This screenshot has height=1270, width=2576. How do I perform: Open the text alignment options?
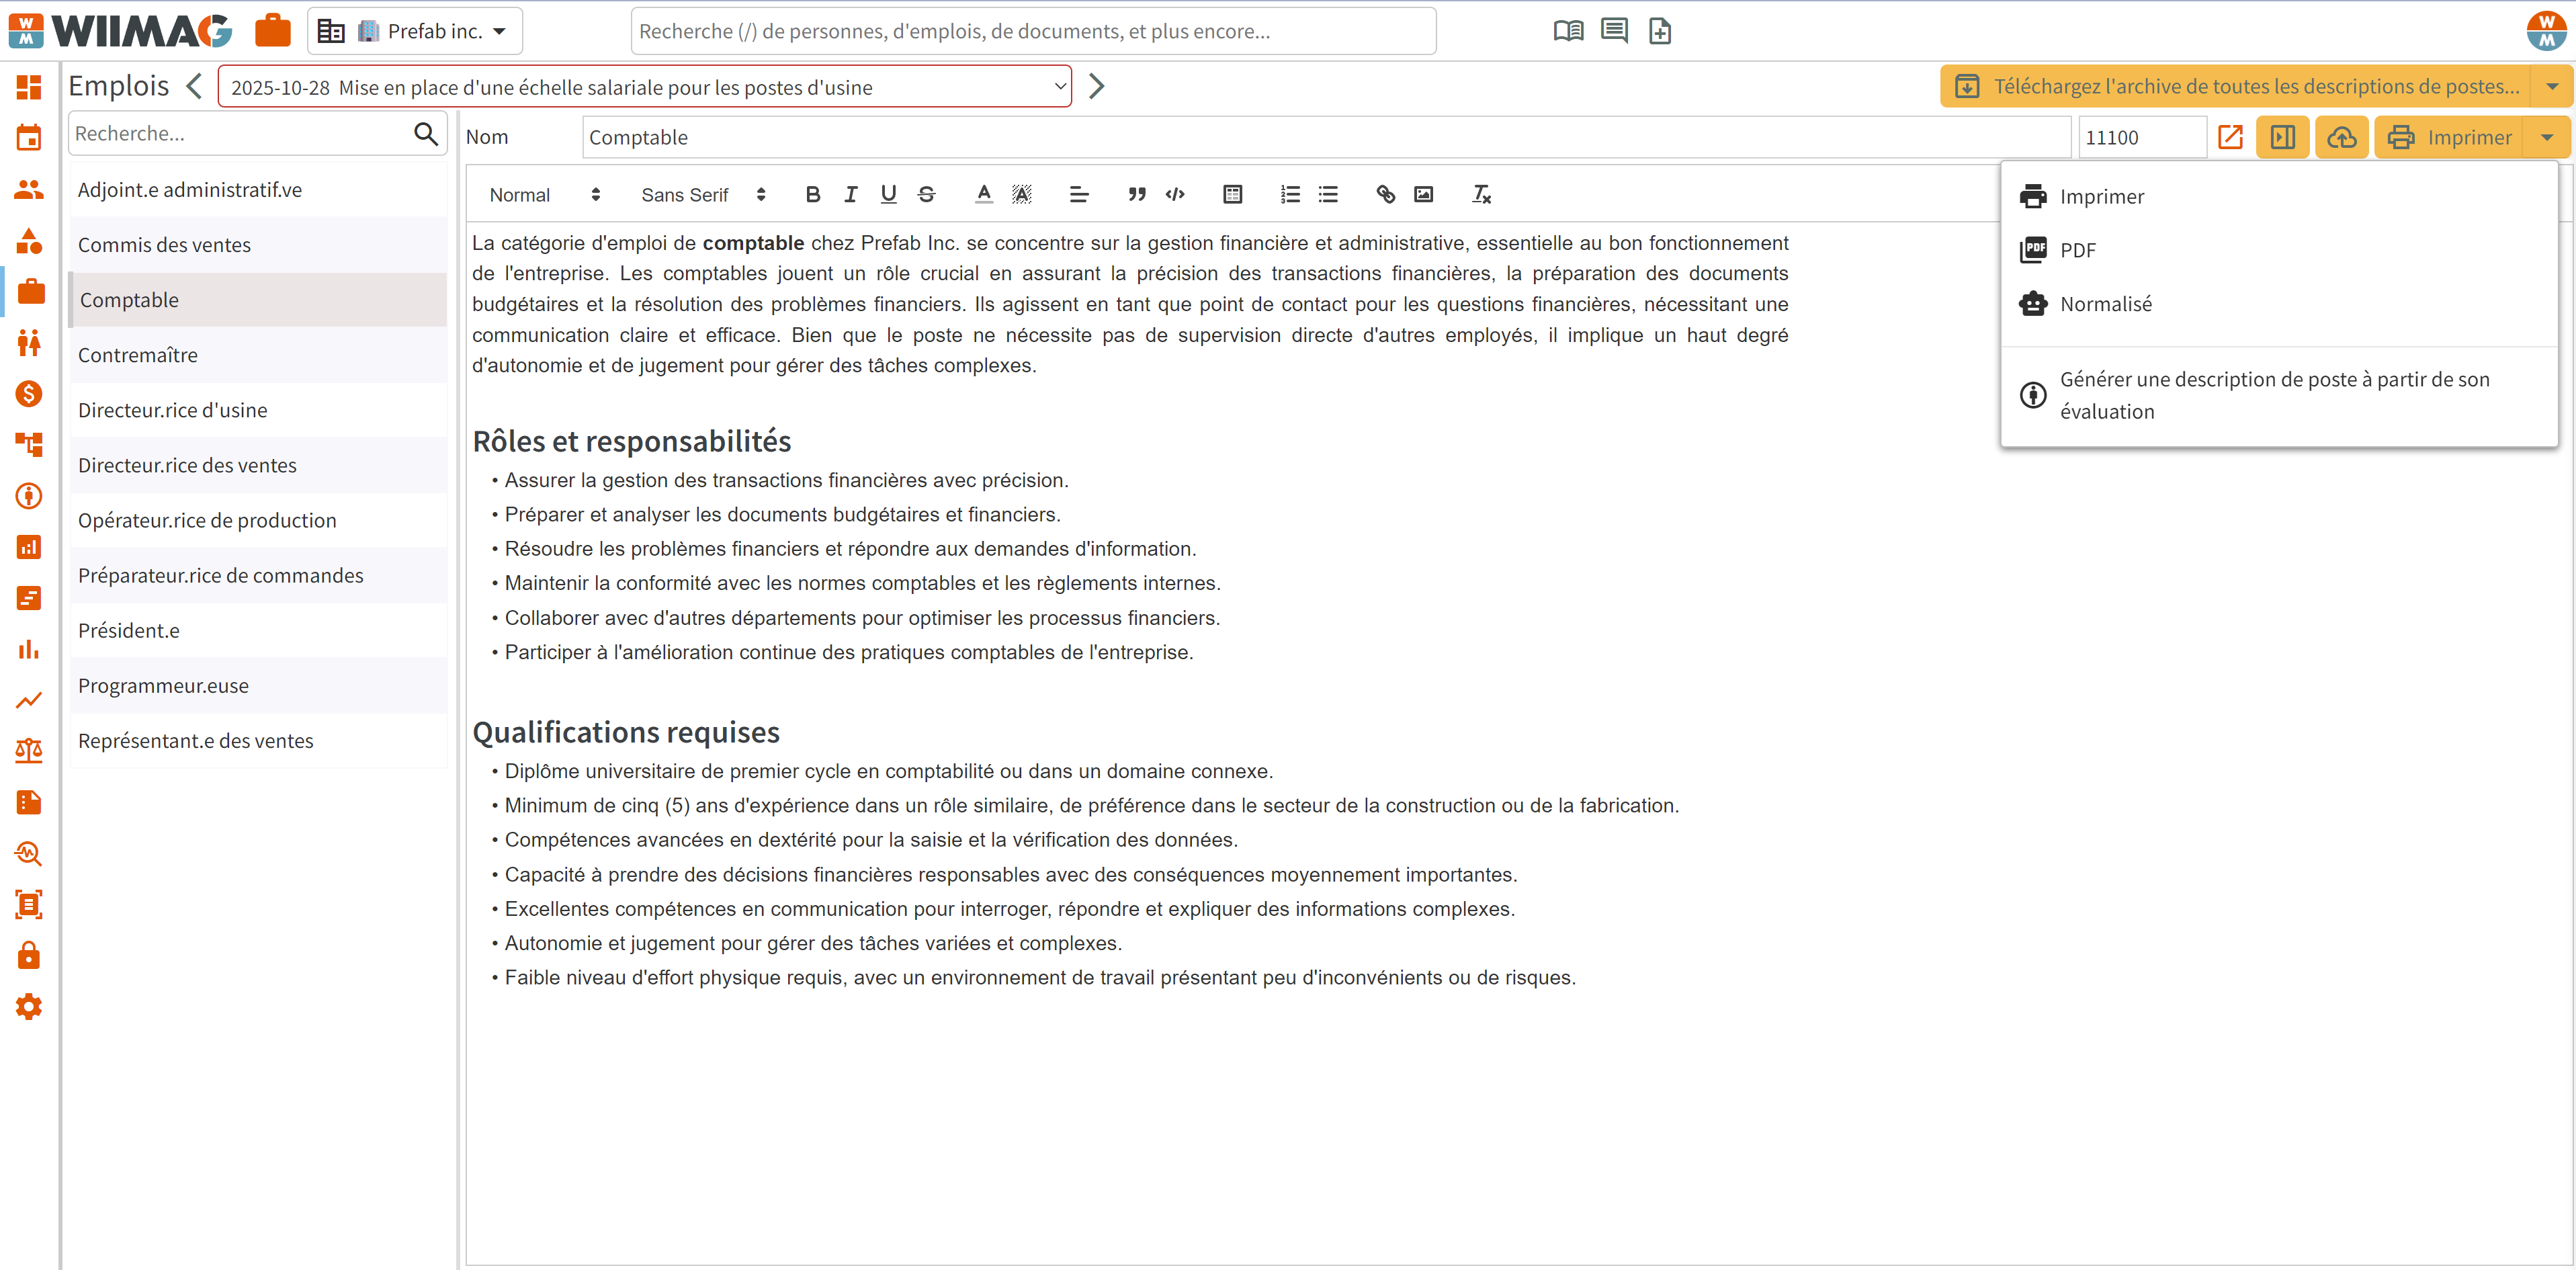coord(1079,194)
